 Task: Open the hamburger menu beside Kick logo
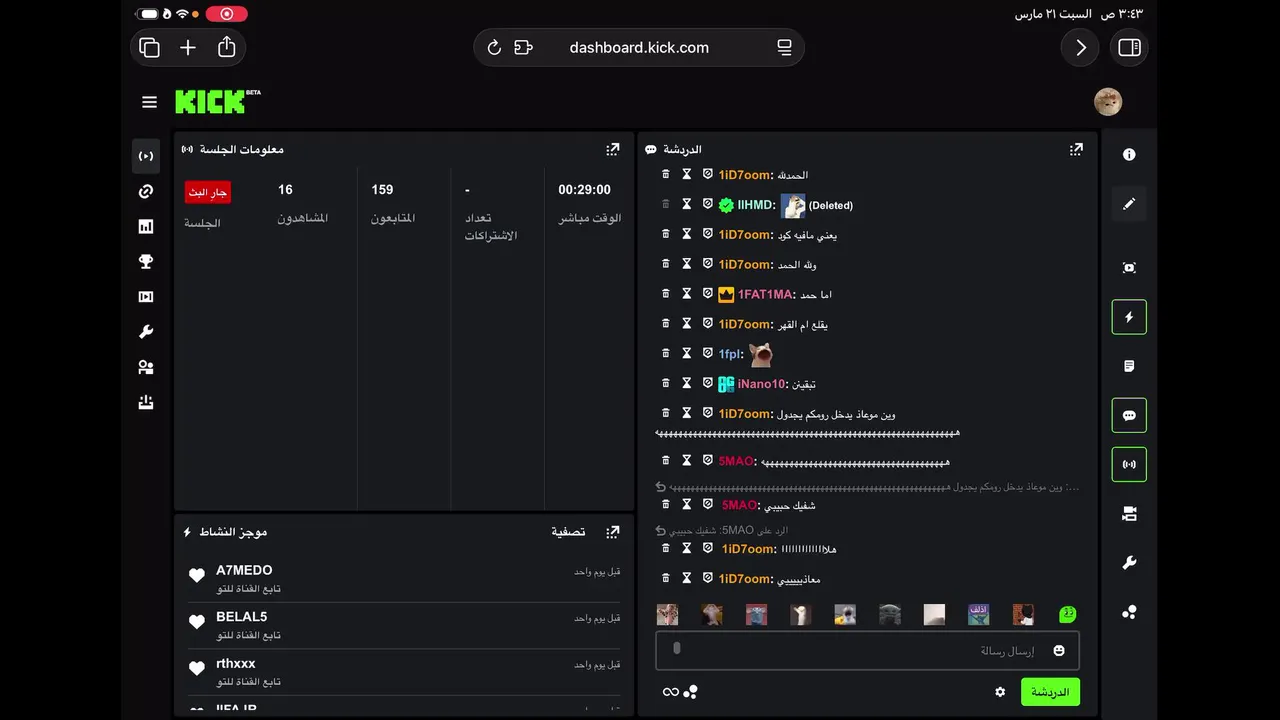click(149, 102)
